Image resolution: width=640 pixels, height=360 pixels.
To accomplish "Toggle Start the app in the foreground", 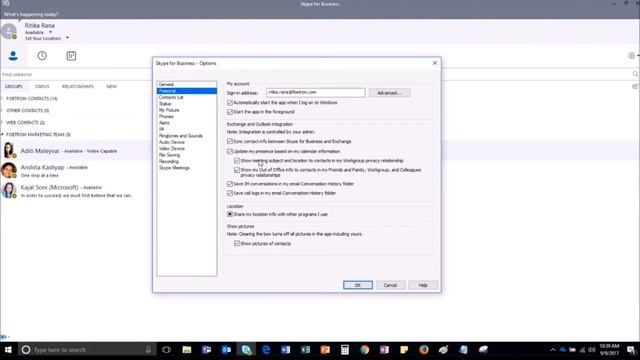I will pyautogui.click(x=230, y=112).
